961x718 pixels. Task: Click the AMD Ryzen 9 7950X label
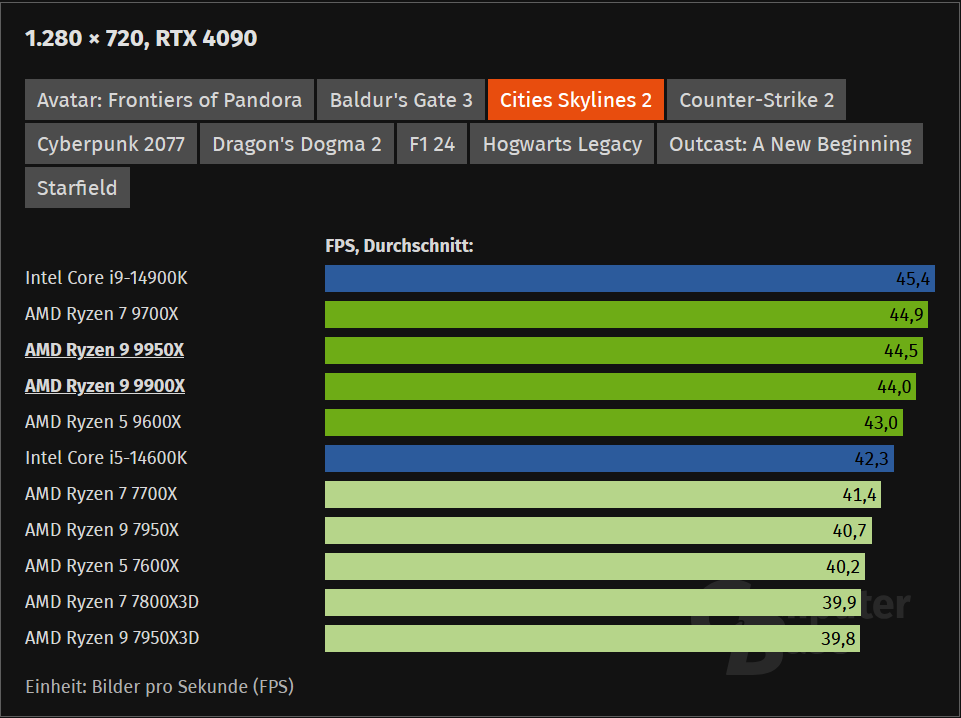(x=102, y=530)
